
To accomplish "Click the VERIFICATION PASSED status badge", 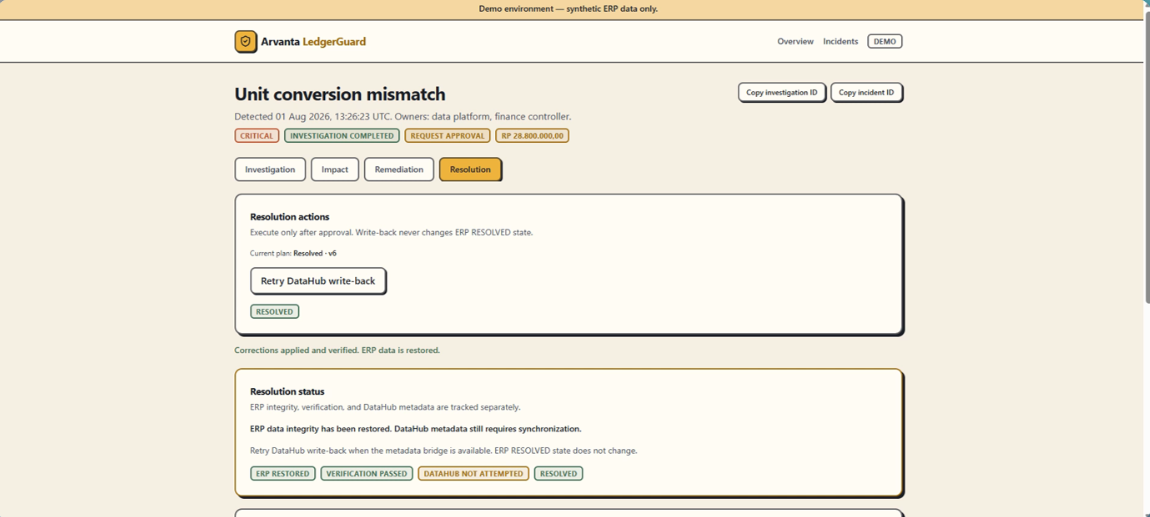I will (x=367, y=474).
